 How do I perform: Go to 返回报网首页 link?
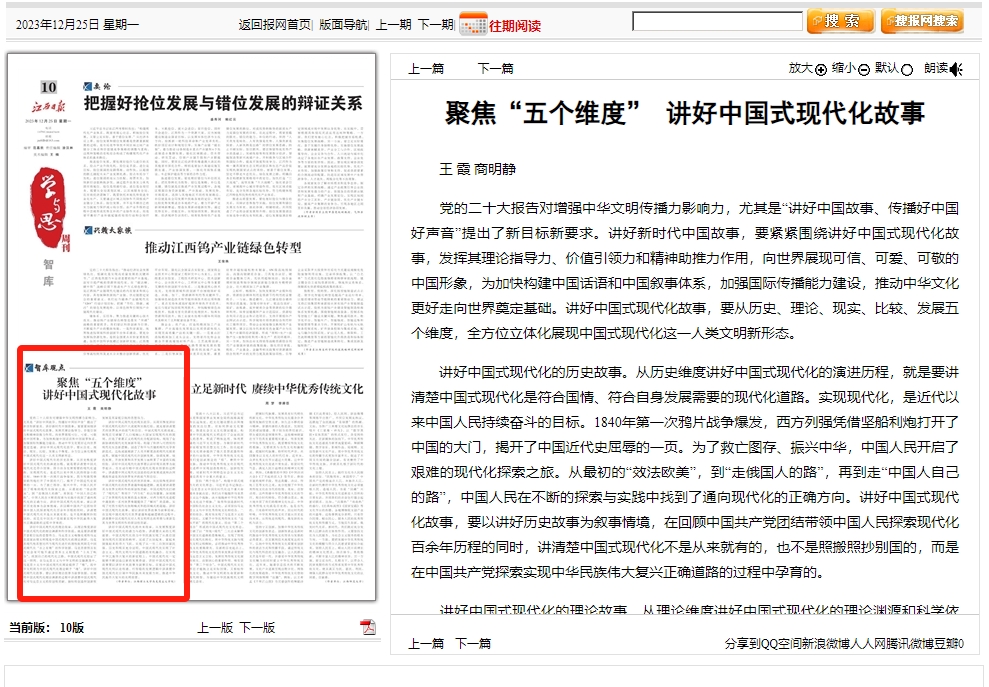click(x=274, y=25)
